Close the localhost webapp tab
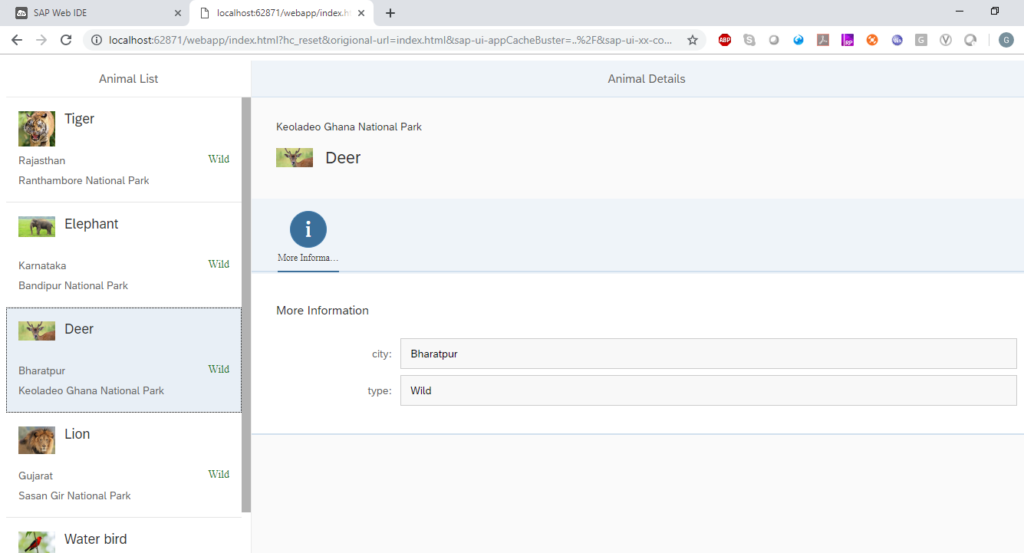This screenshot has width=1024, height=553. (361, 13)
